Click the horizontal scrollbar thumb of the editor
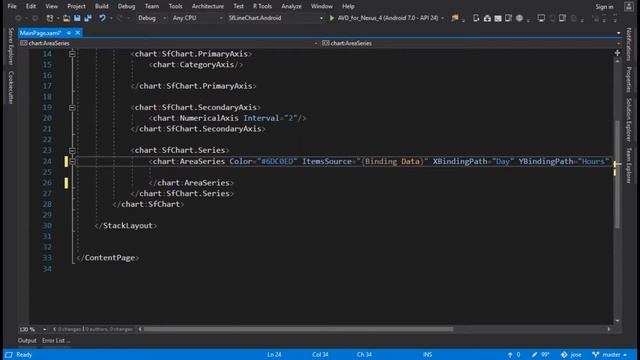The width and height of the screenshot is (640, 360). (298, 329)
